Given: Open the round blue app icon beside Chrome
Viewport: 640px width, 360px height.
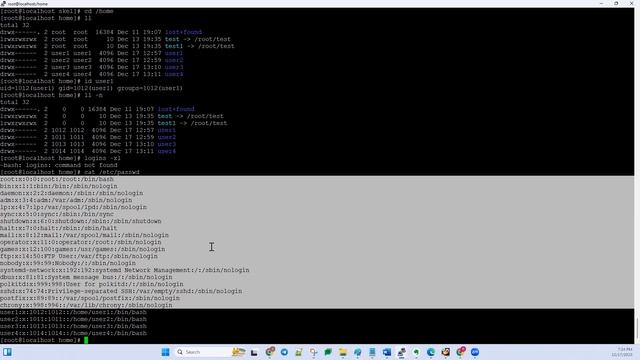Looking at the screenshot, I should 284,352.
